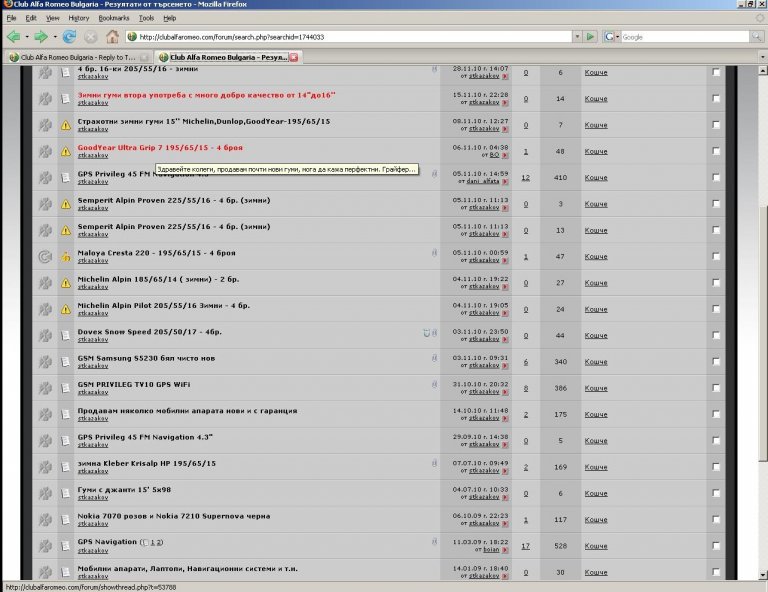Click the green Go arrow beside address bar
The image size is (768, 592).
pyautogui.click(x=591, y=36)
